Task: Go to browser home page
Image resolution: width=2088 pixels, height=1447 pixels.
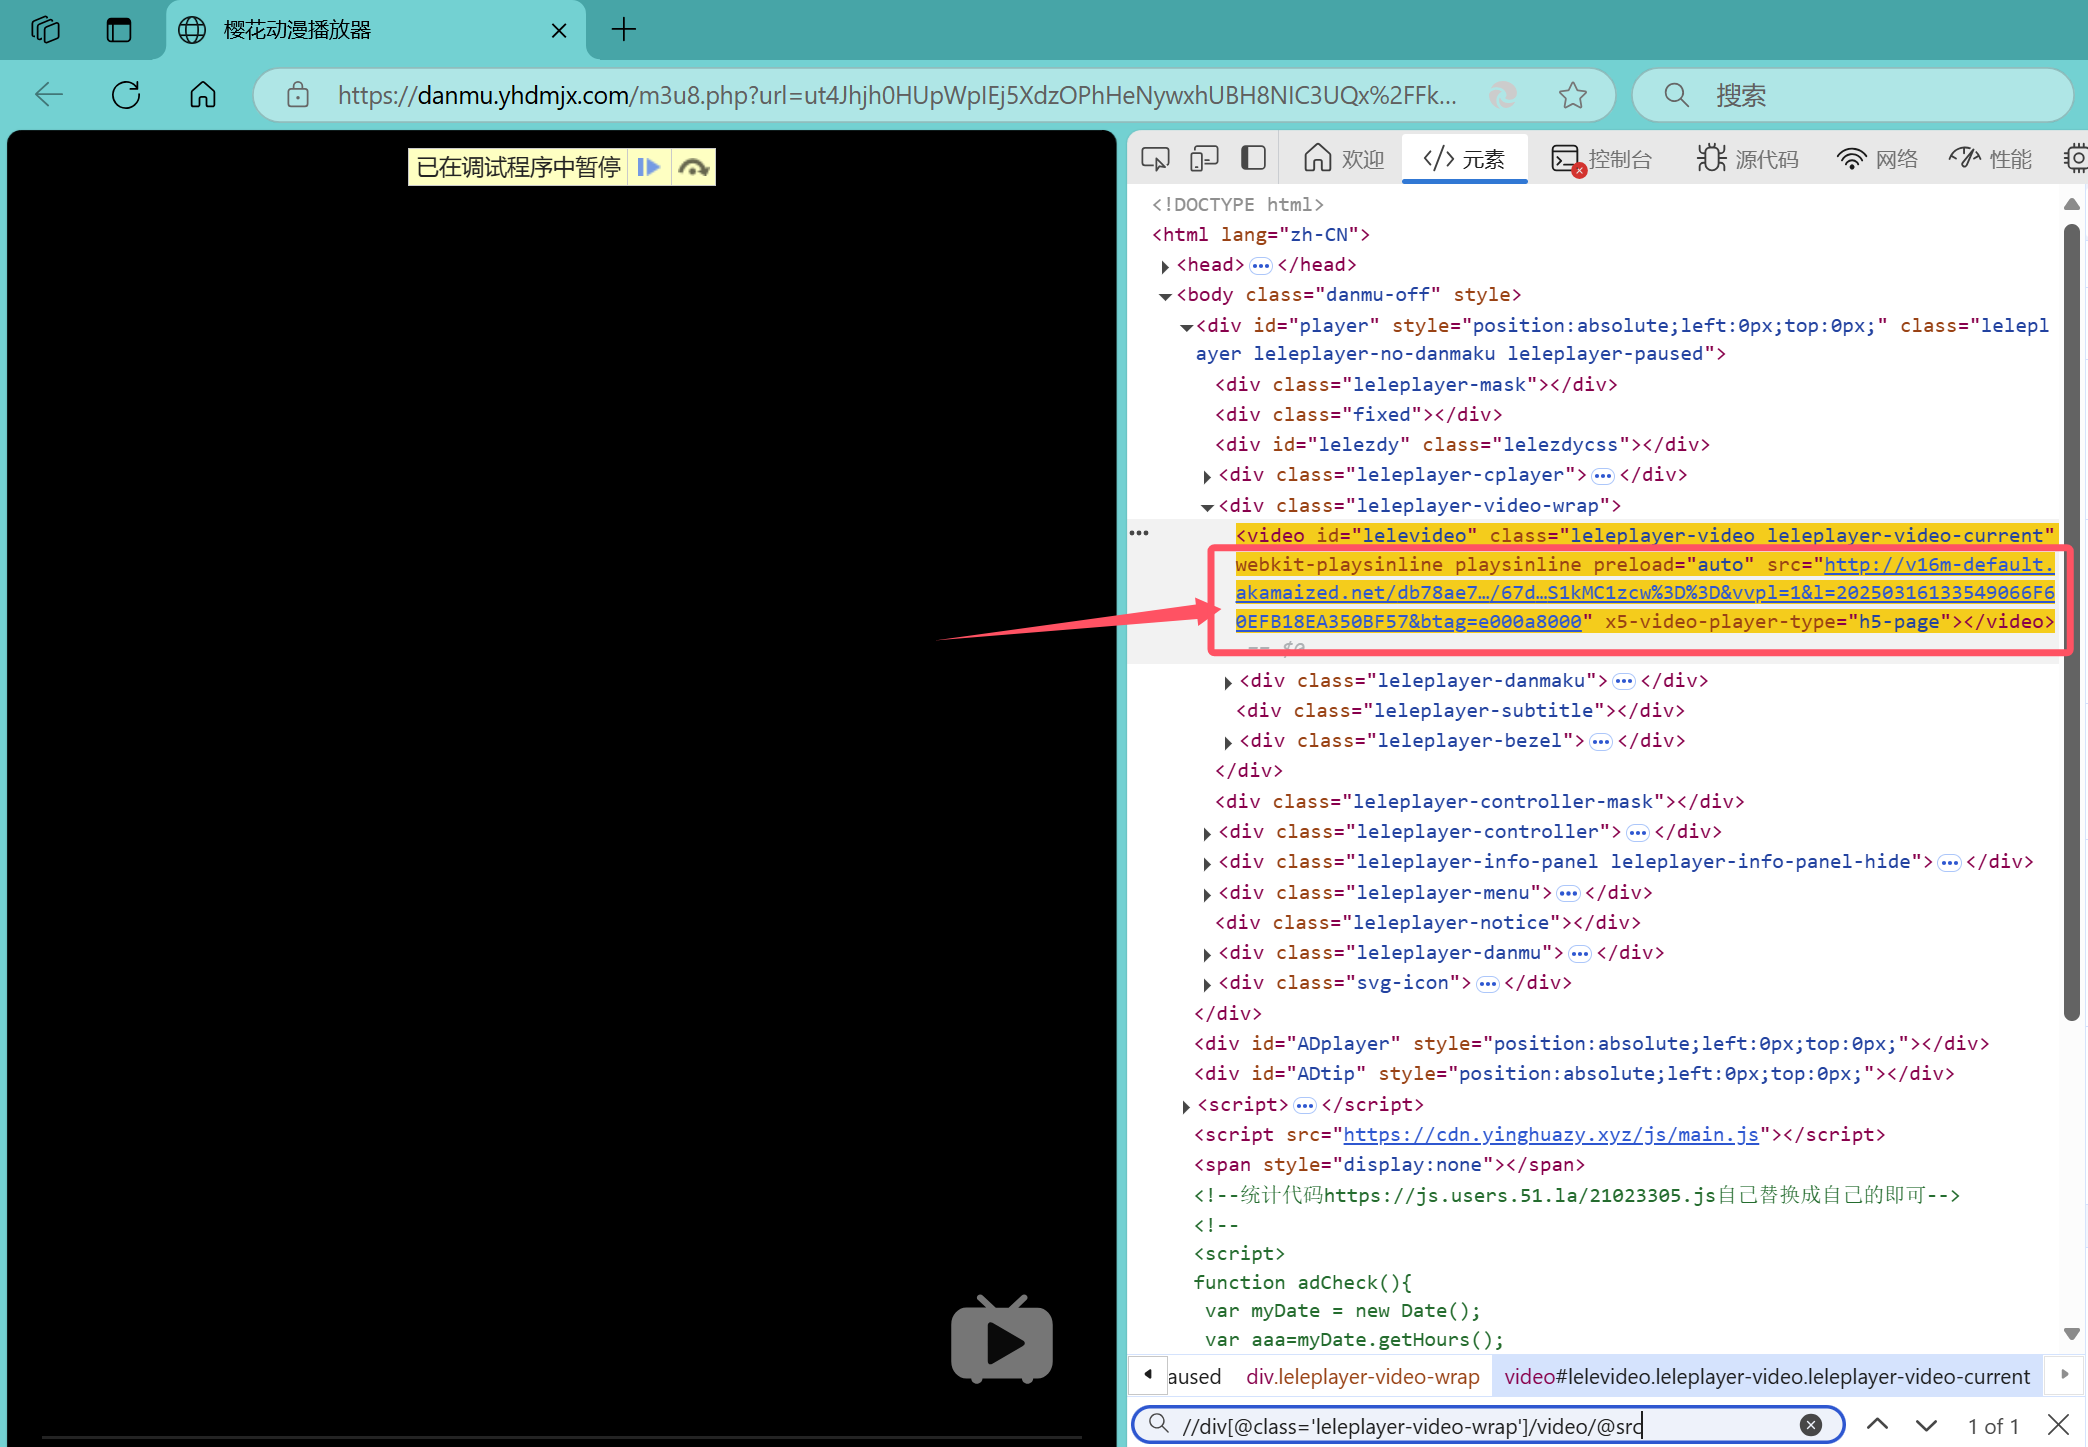Action: click(203, 95)
